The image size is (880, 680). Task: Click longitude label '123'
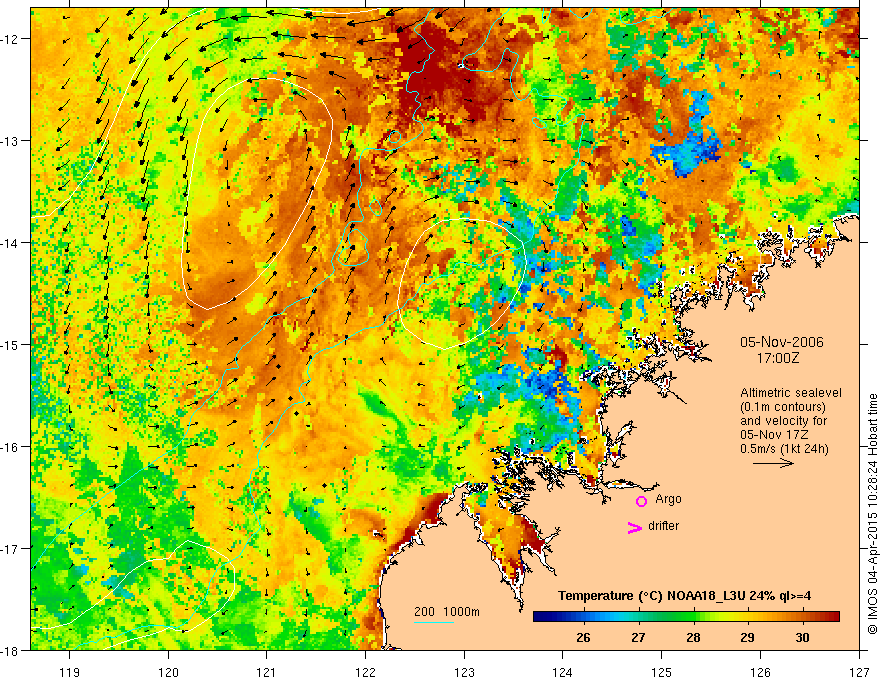click(x=464, y=672)
